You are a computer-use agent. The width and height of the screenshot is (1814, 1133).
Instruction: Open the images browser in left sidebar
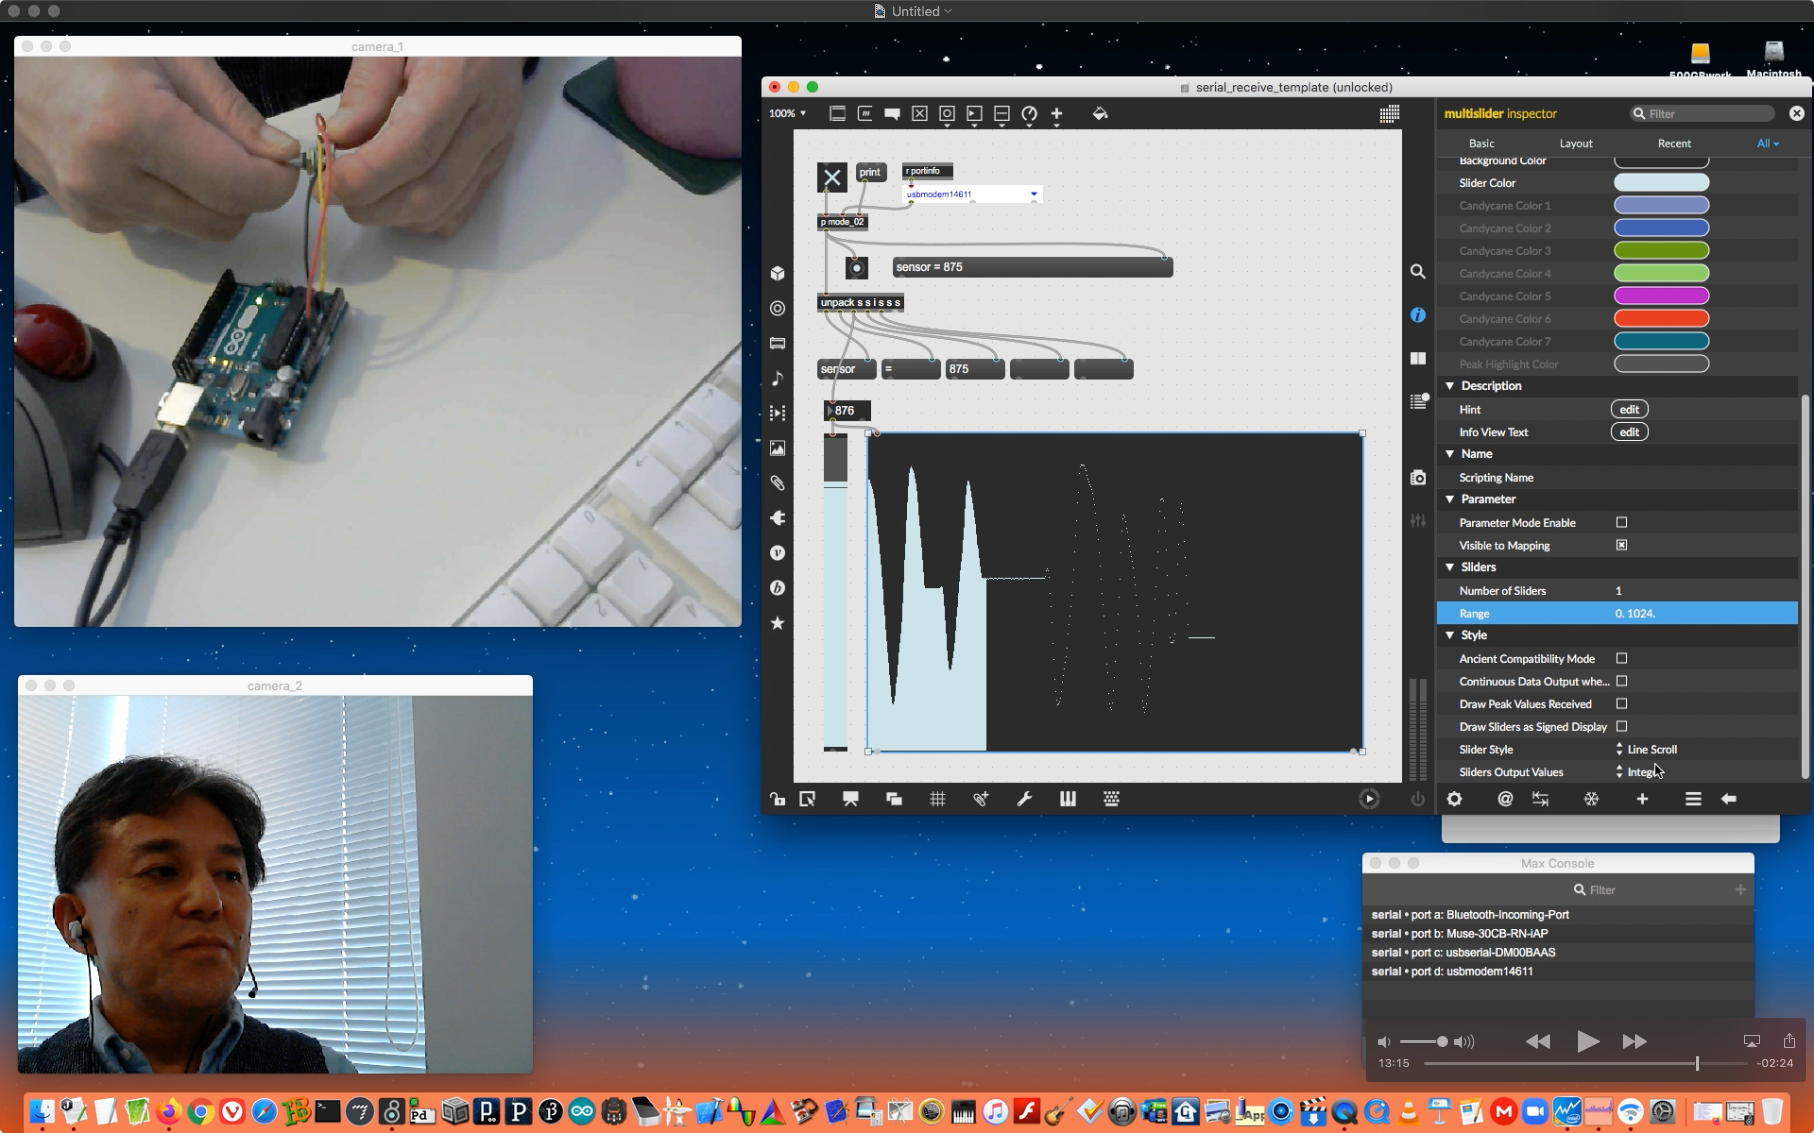tap(777, 448)
